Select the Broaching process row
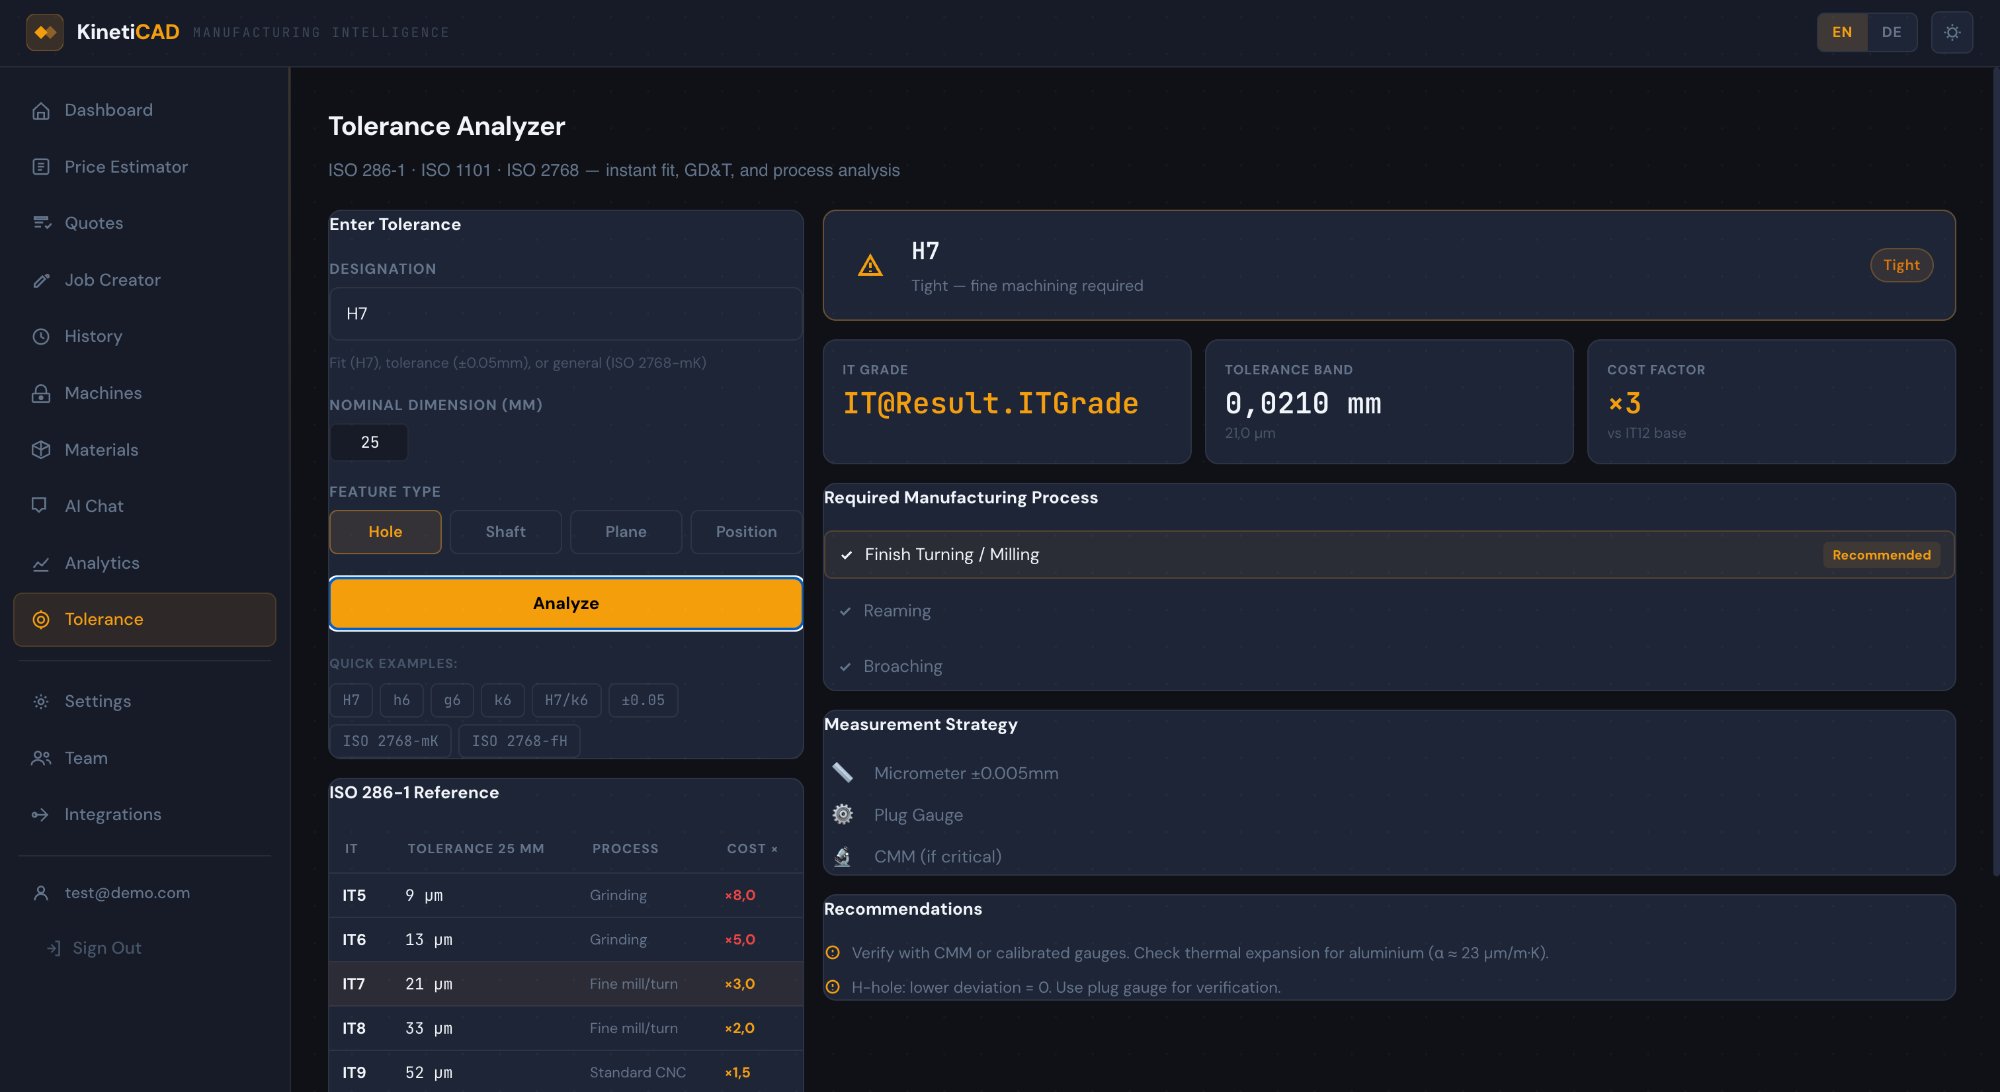2000x1092 pixels. point(902,667)
